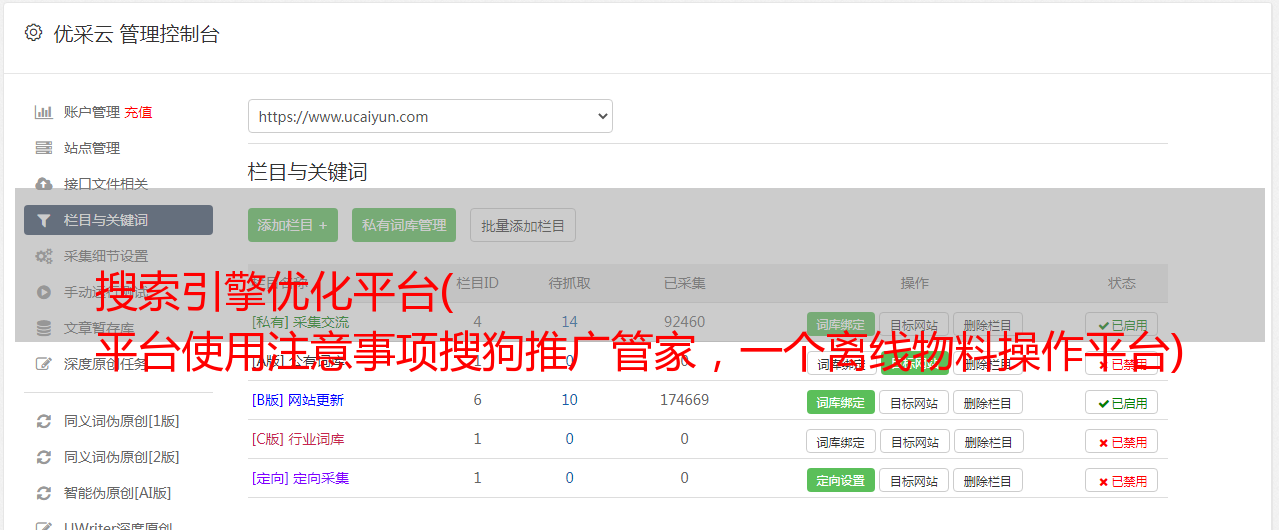Select 栏目与关键词 sidebar item

coord(118,220)
